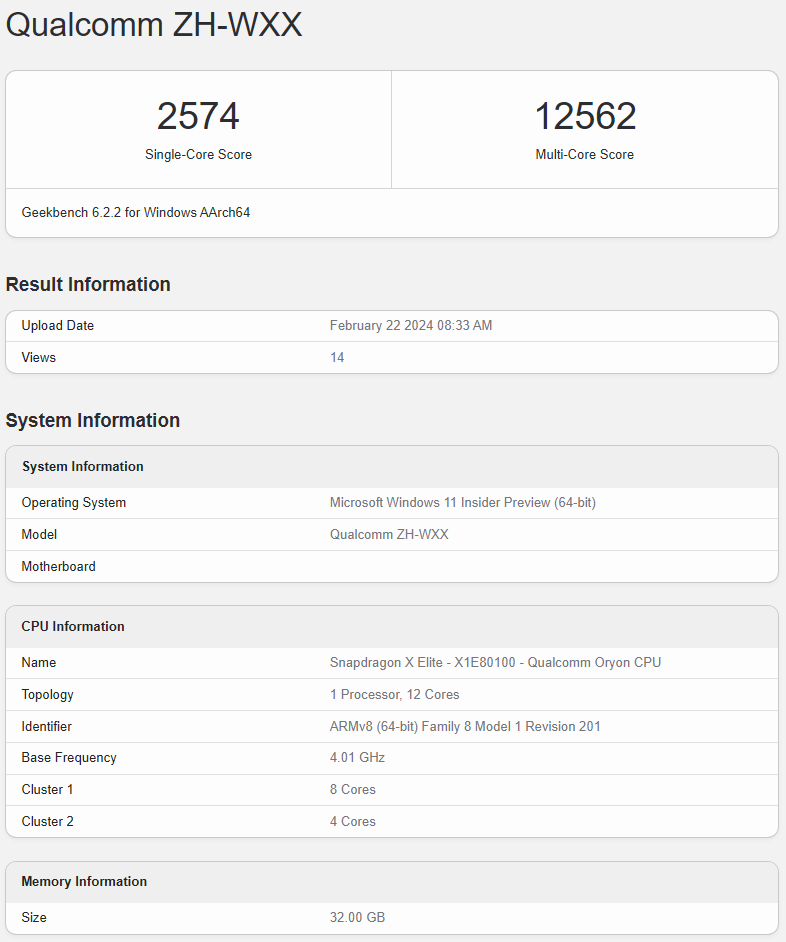Click the 'Cluster 1' label
Image resolution: width=786 pixels, height=942 pixels.
[x=47, y=789]
